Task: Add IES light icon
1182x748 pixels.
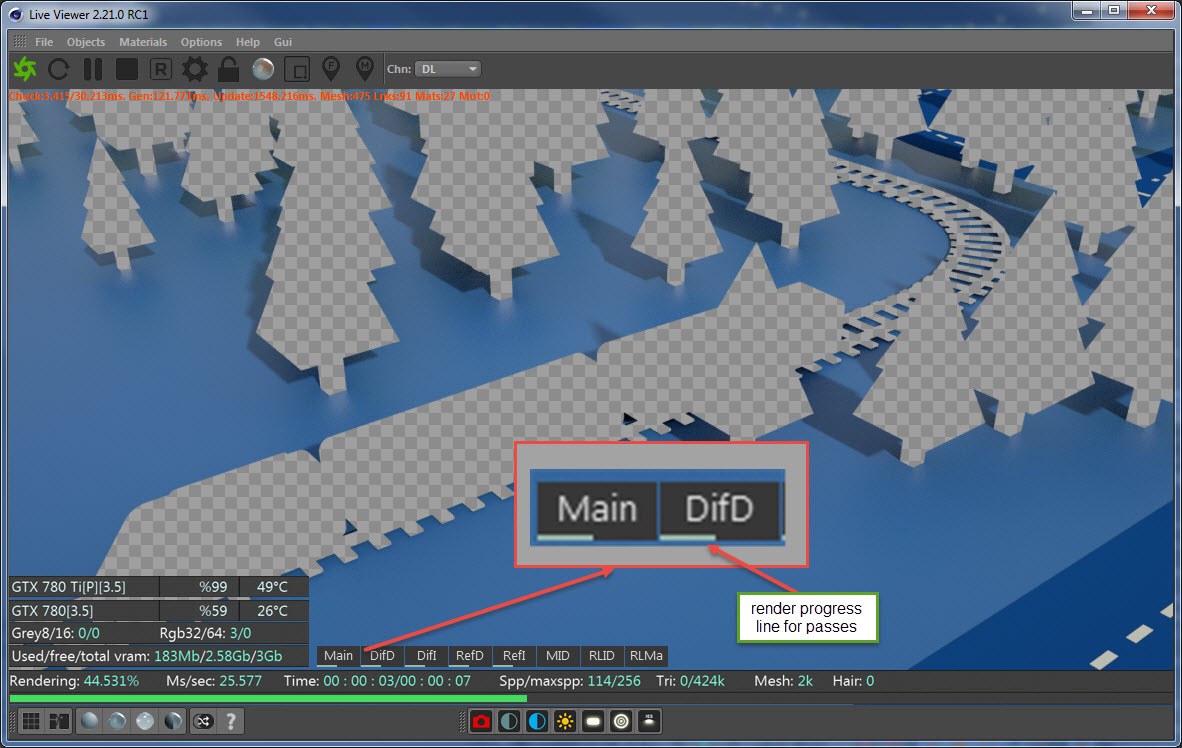Action: pos(649,722)
